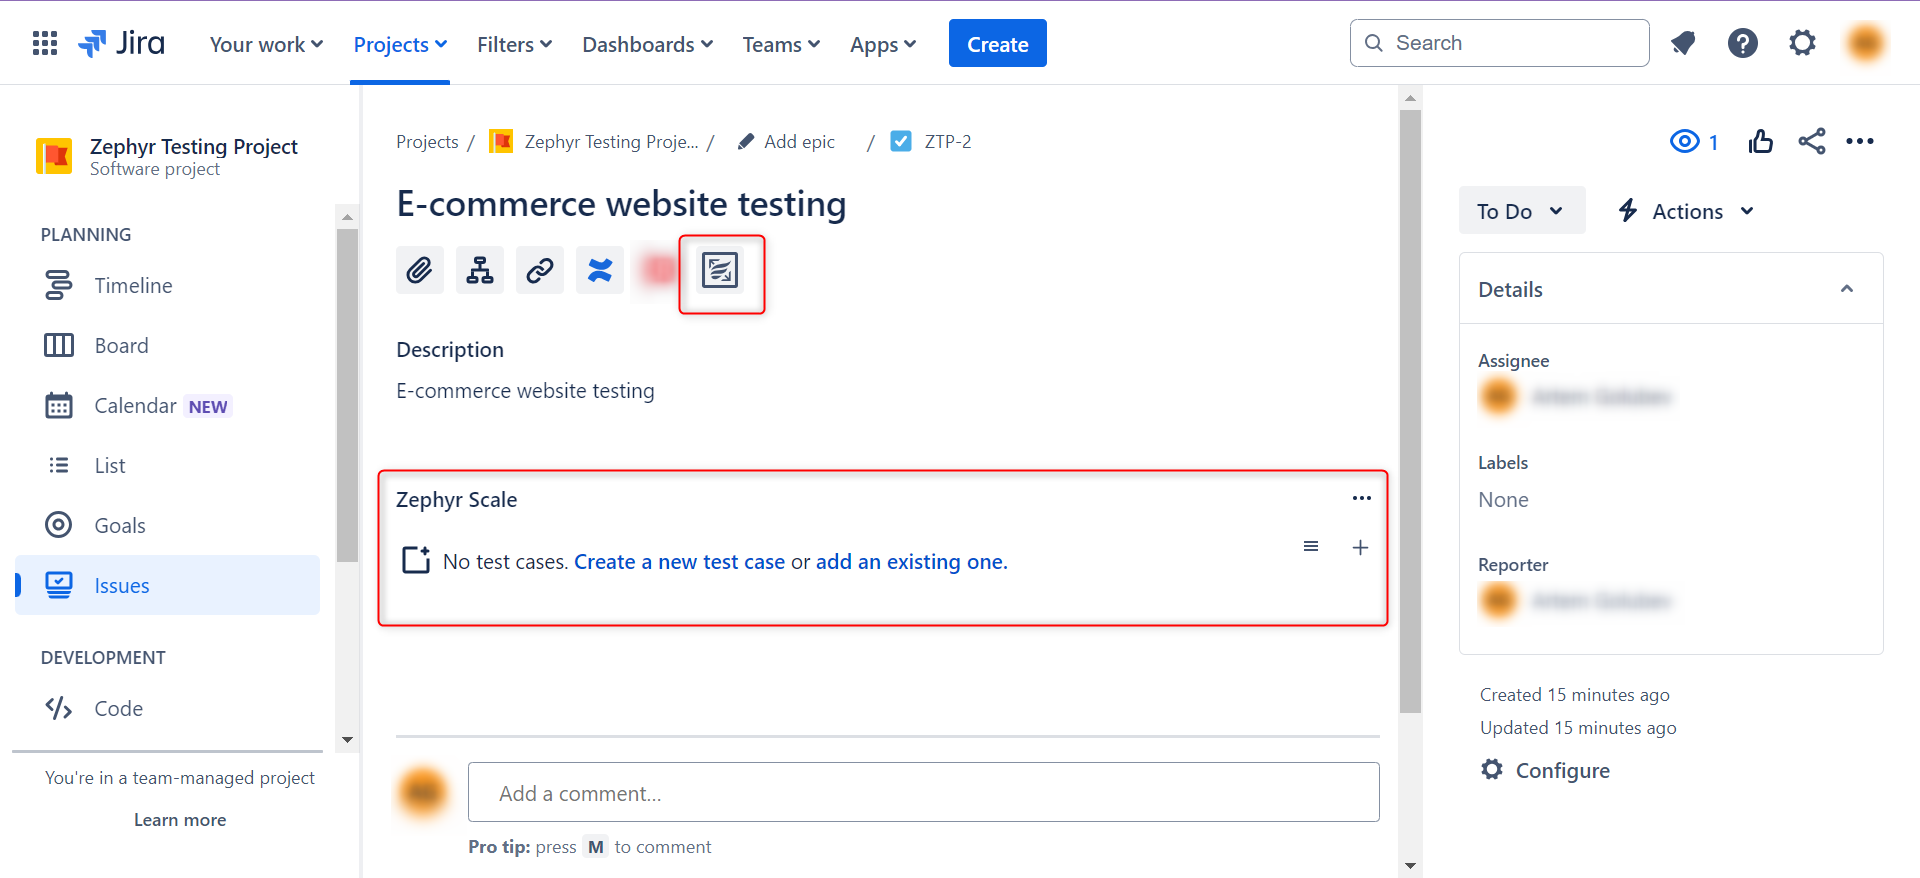This screenshot has height=878, width=1920.
Task: Open the notifications bell icon
Action: tap(1683, 43)
